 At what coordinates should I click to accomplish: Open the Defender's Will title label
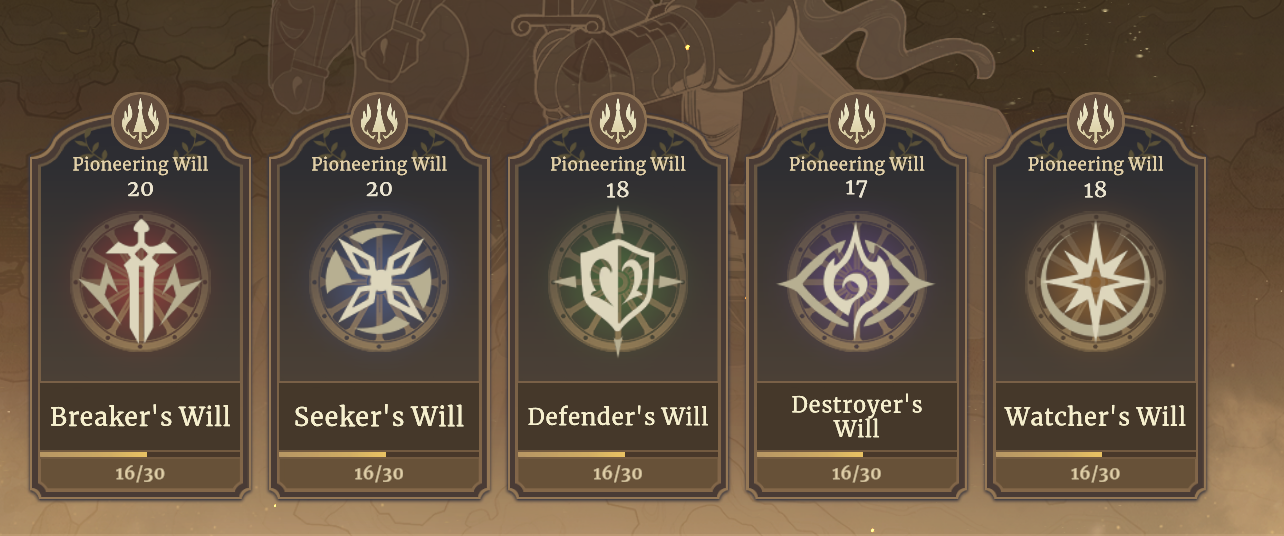[618, 416]
